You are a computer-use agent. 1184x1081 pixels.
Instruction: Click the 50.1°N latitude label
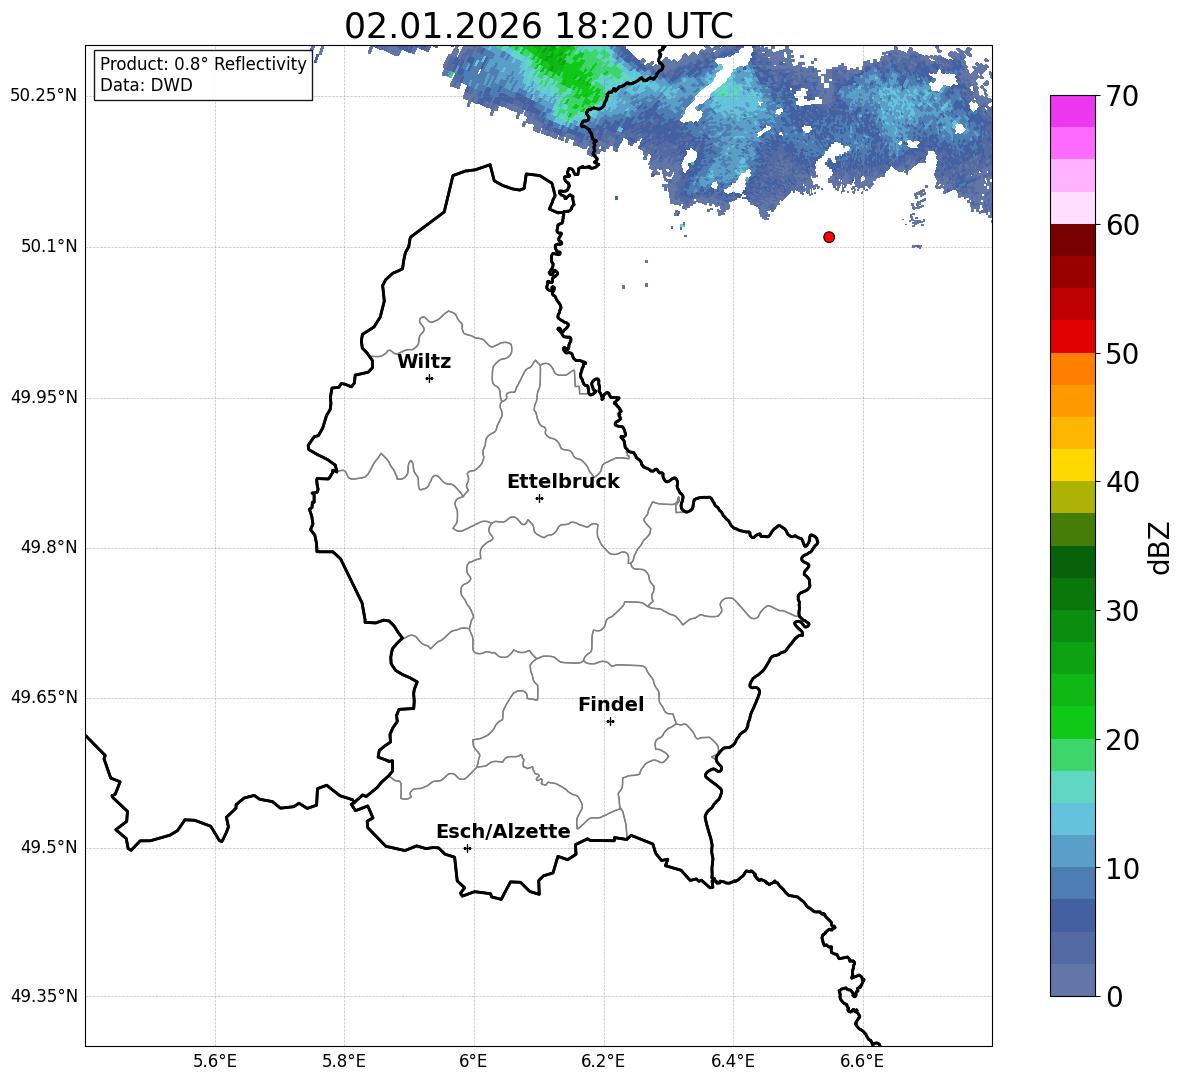[49, 246]
